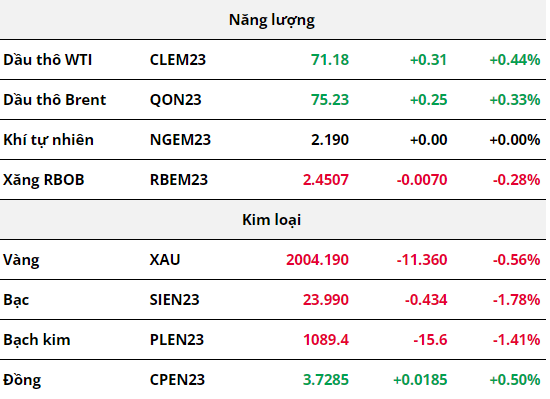Select the Khí tự nhiên row label

[48, 140]
